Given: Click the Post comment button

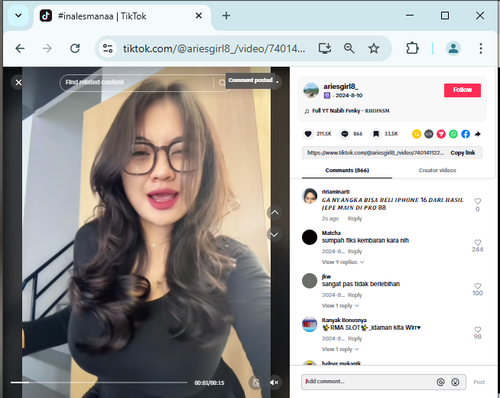Looking at the screenshot, I should [479, 382].
